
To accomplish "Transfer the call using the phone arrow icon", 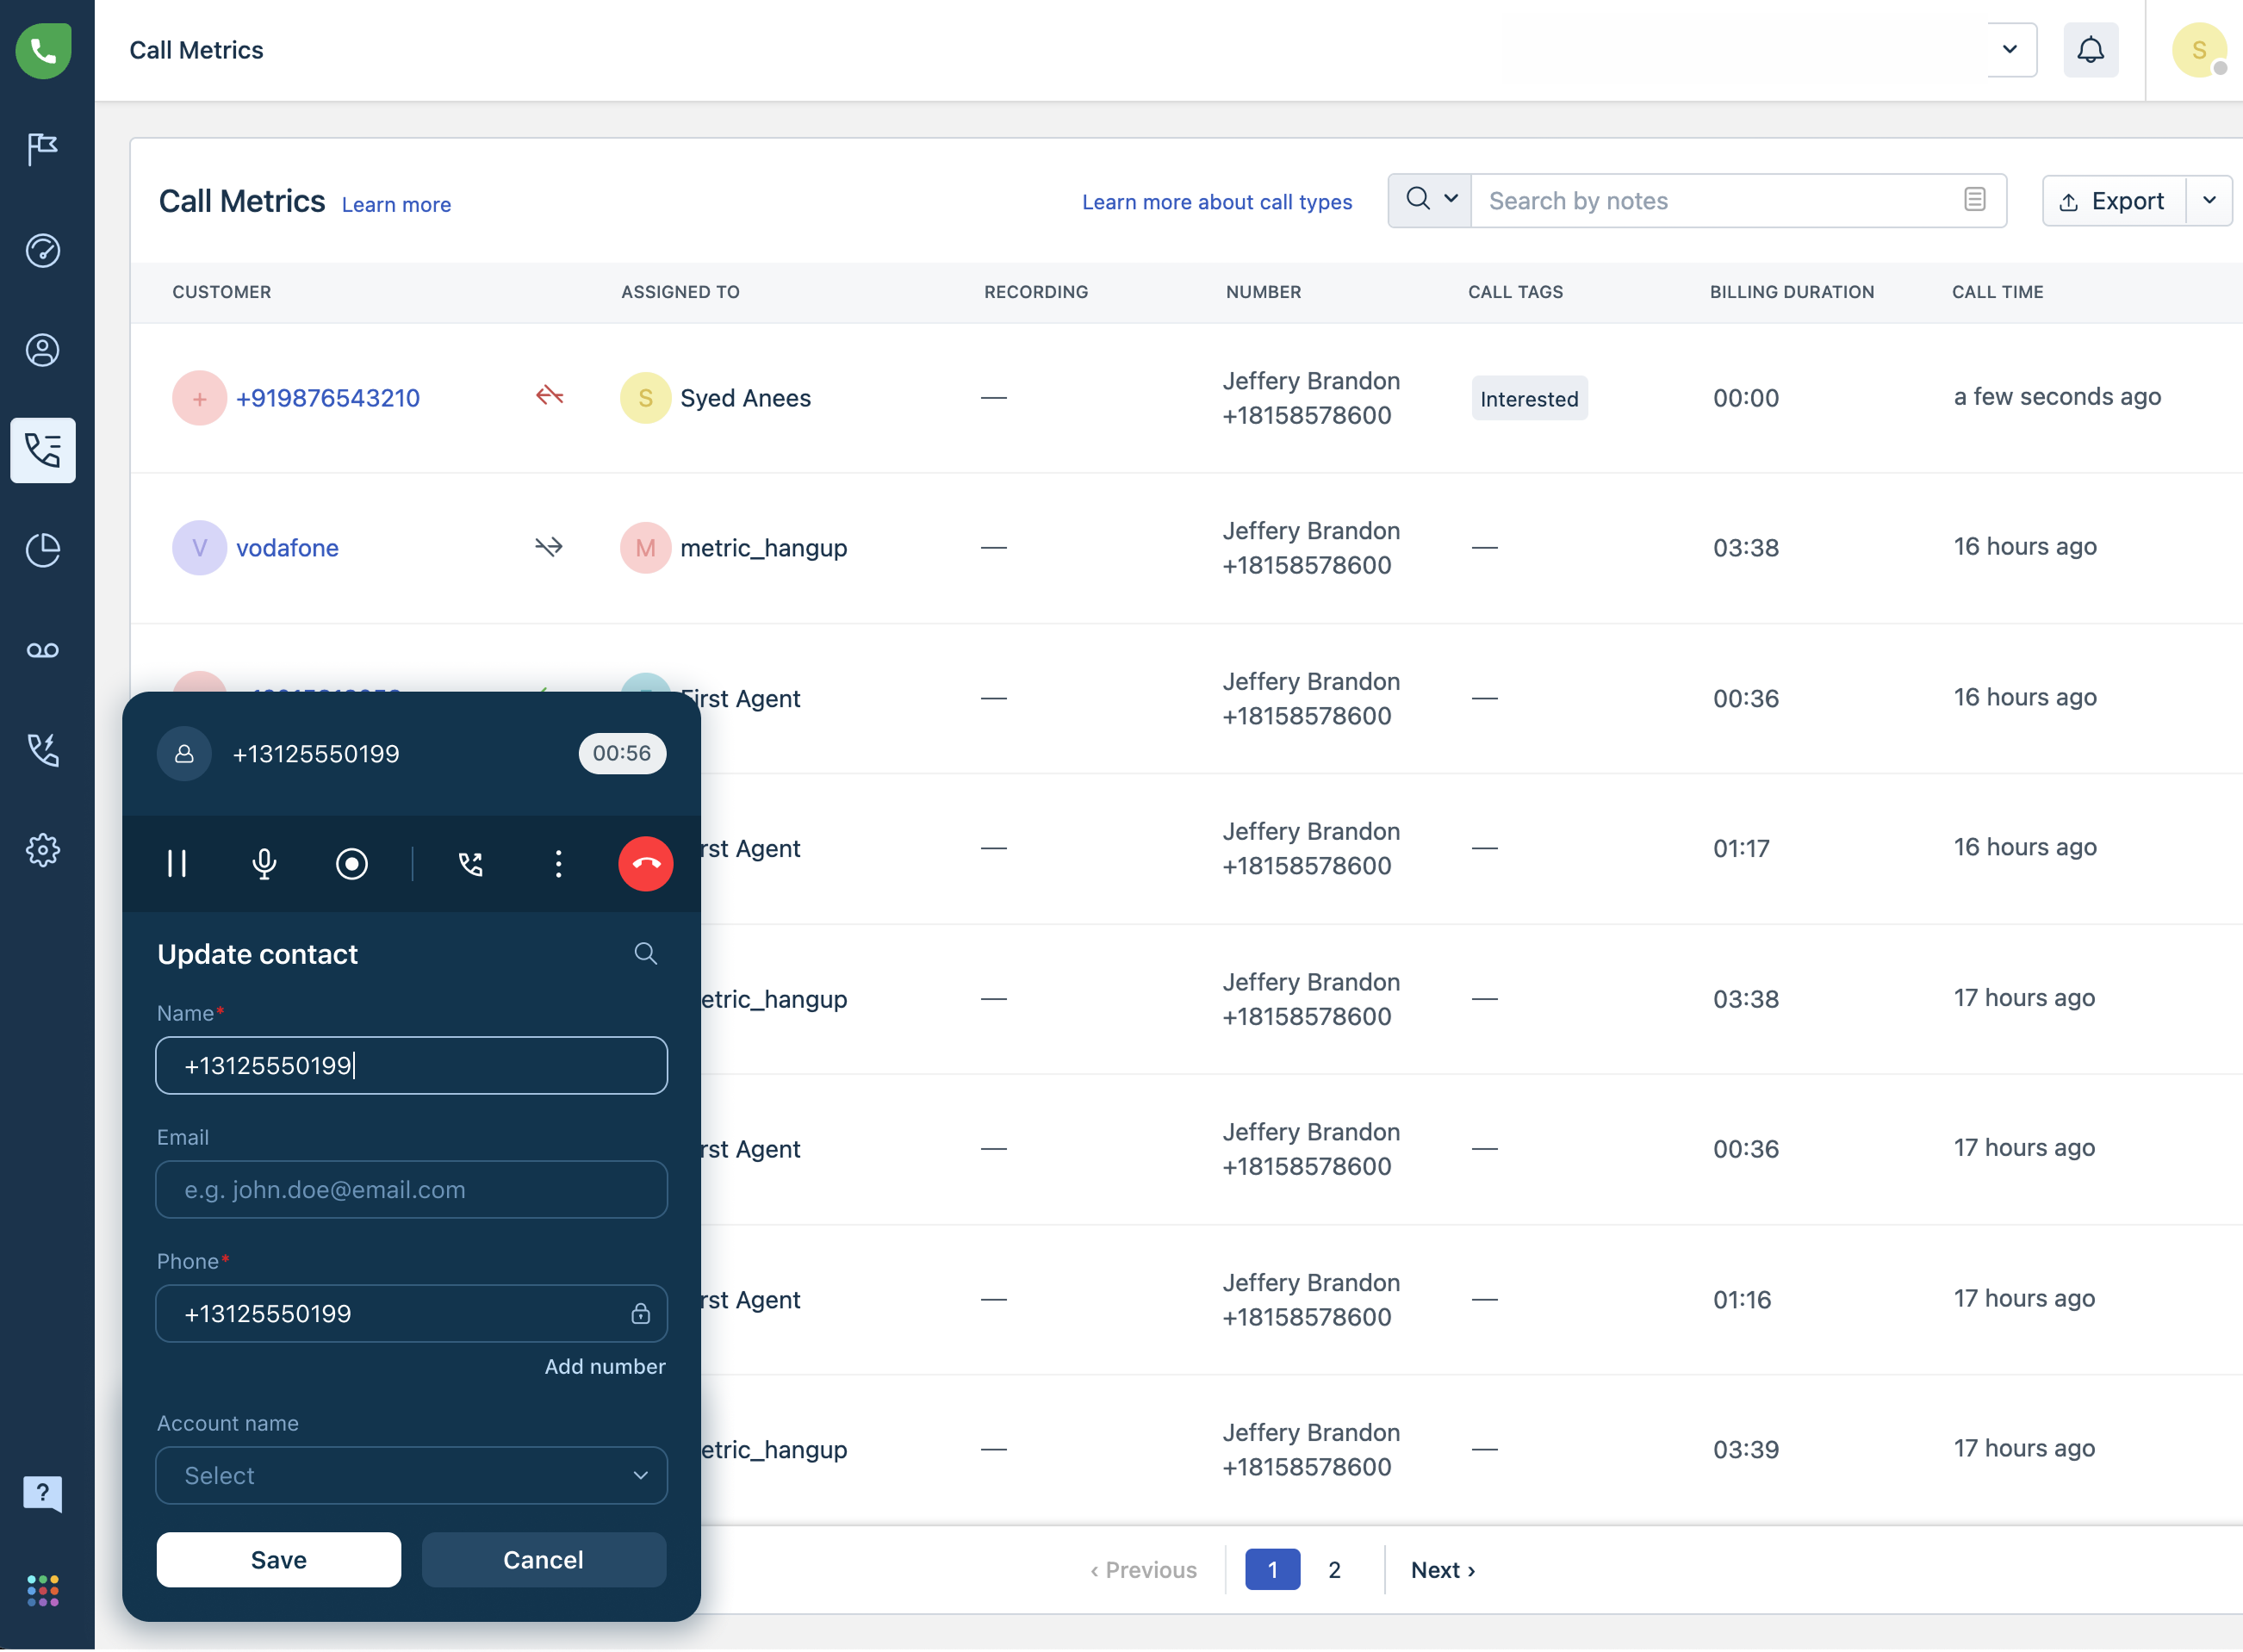I will coord(471,863).
